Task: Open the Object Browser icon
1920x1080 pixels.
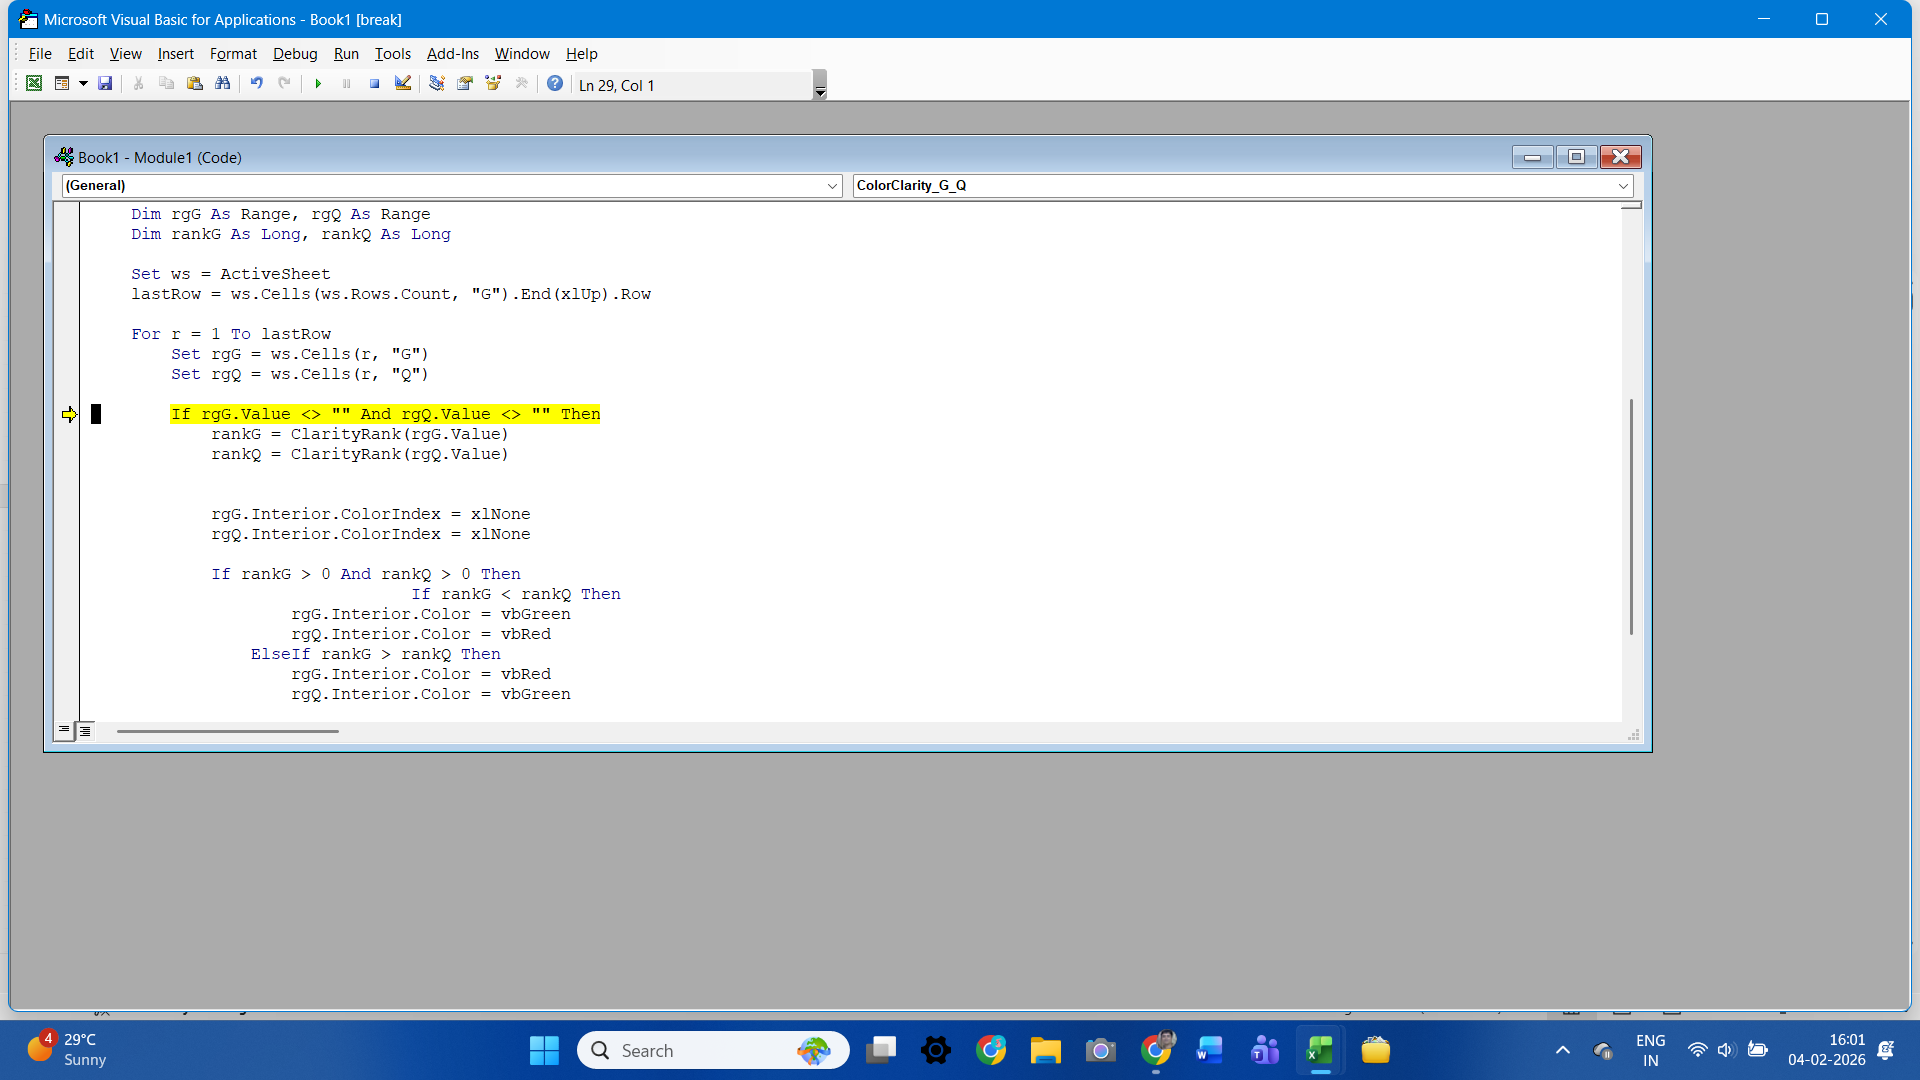Action: click(493, 84)
